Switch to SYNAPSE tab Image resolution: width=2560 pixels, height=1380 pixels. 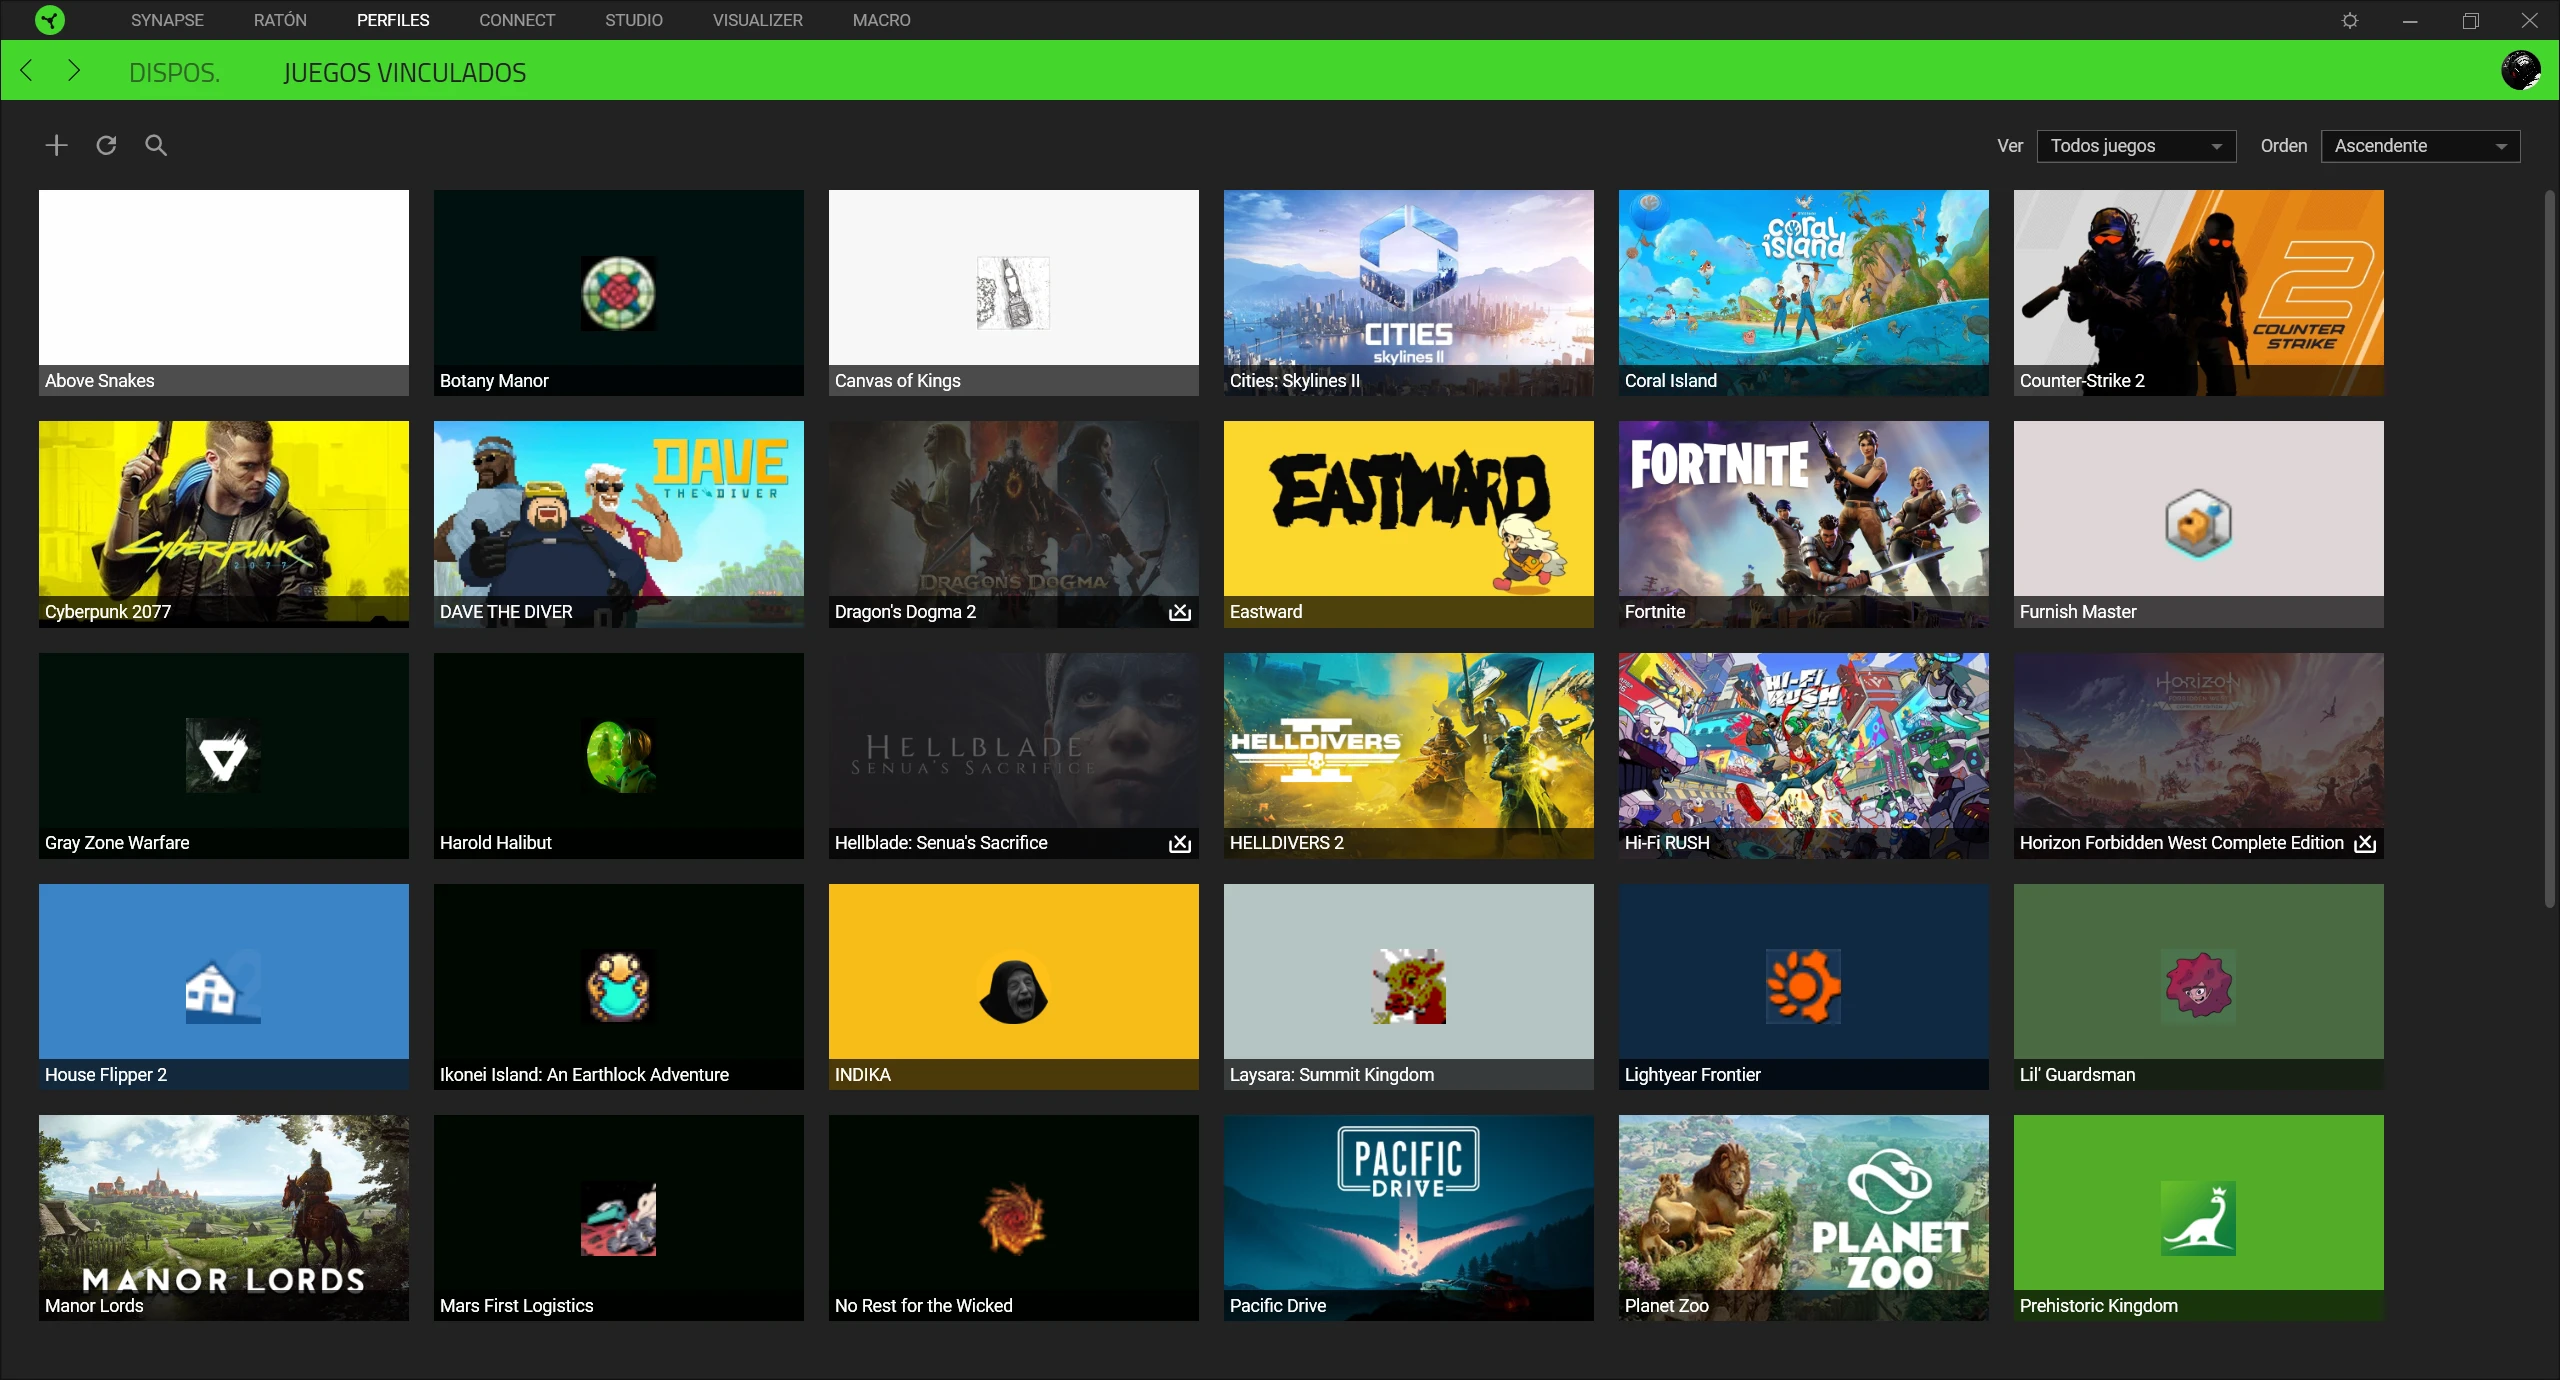pyautogui.click(x=167, y=20)
